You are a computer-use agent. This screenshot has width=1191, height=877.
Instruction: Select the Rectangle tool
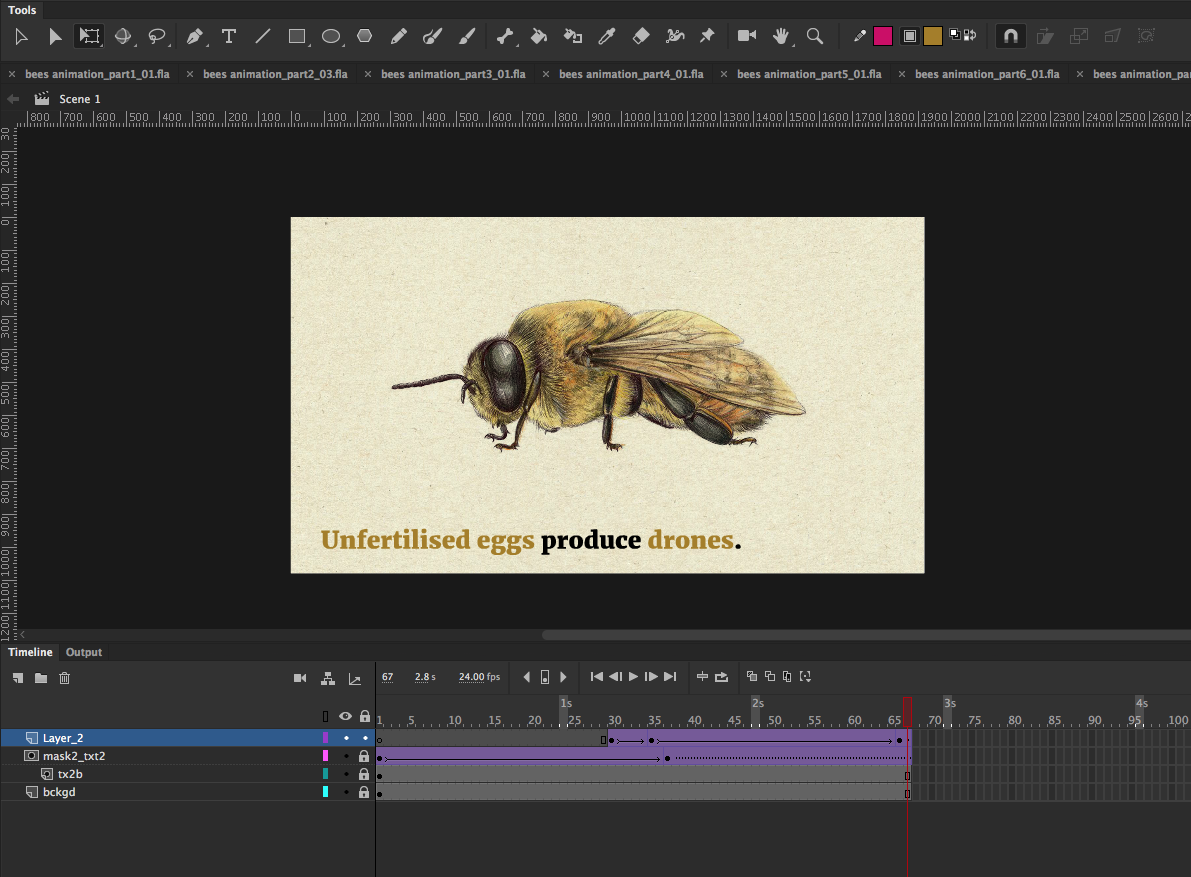(x=297, y=36)
